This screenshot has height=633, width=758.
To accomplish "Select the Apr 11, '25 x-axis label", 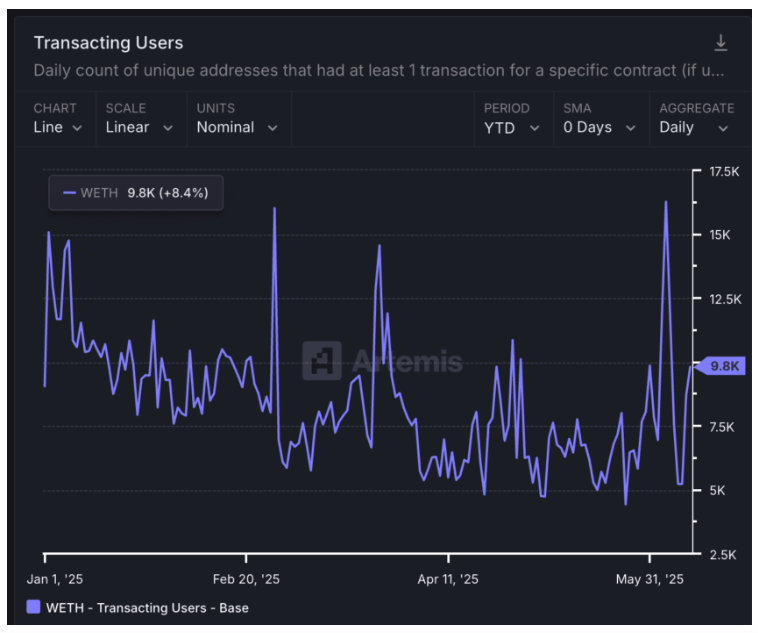I will click(x=448, y=579).
